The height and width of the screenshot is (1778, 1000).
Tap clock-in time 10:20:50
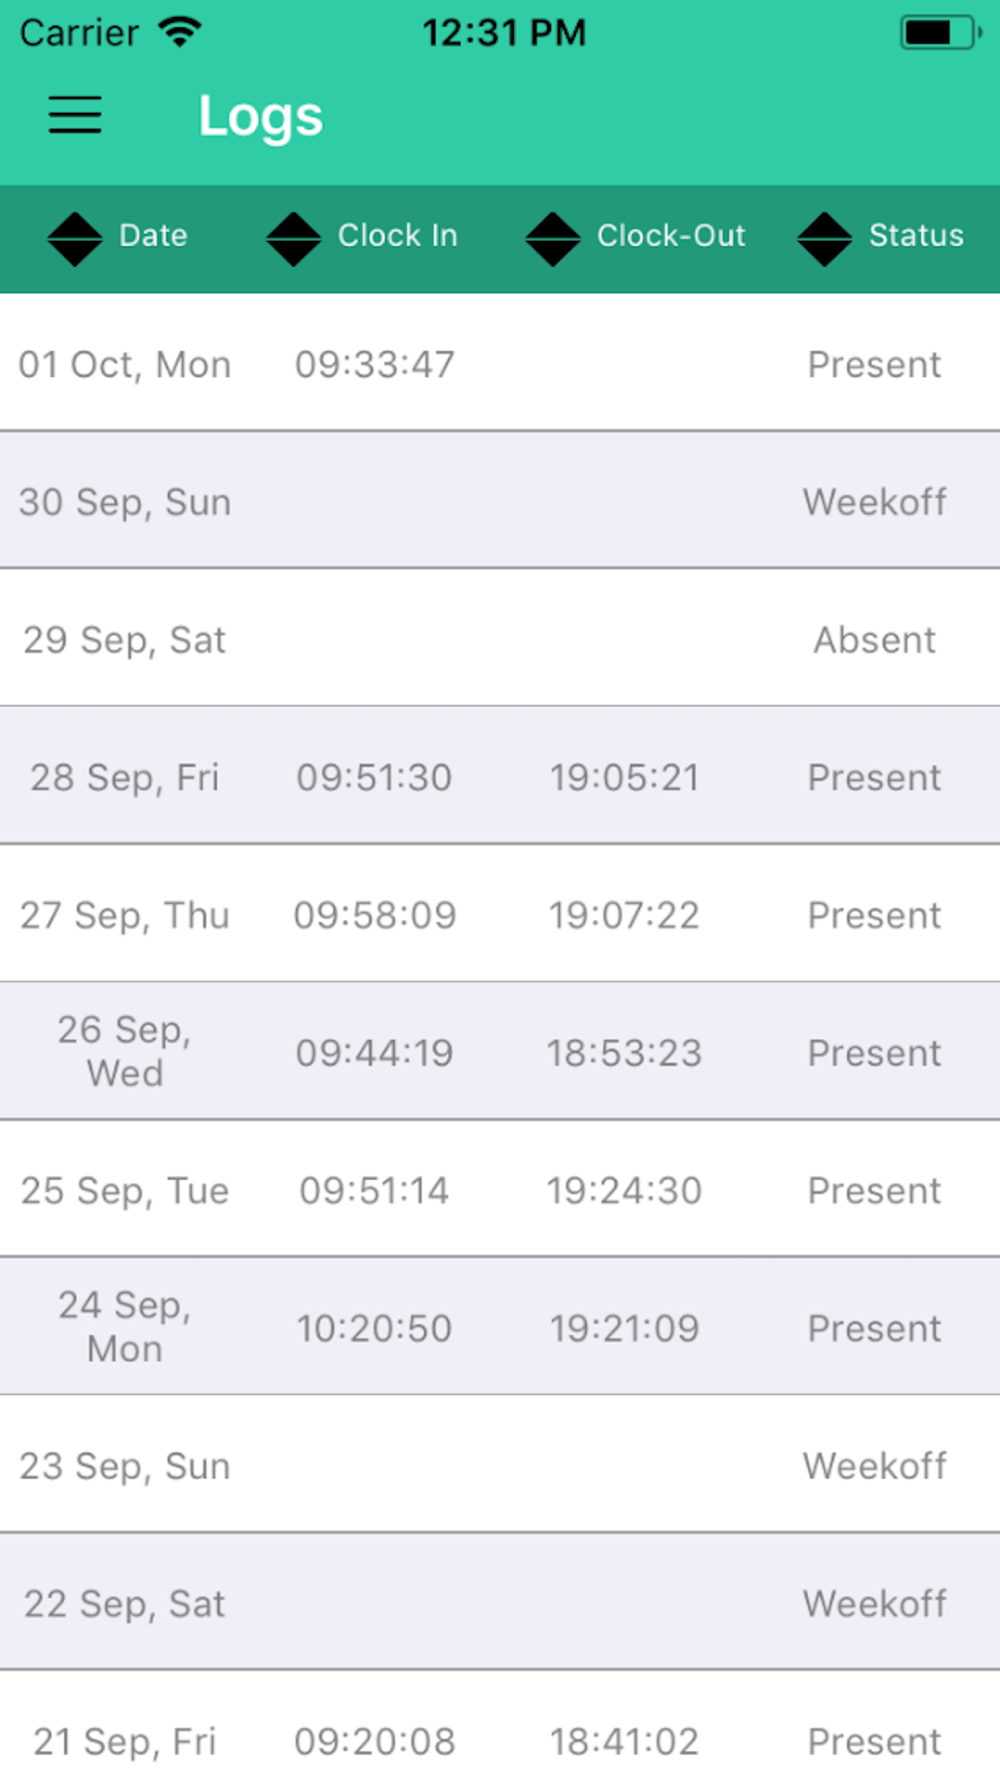pyautogui.click(x=375, y=1328)
